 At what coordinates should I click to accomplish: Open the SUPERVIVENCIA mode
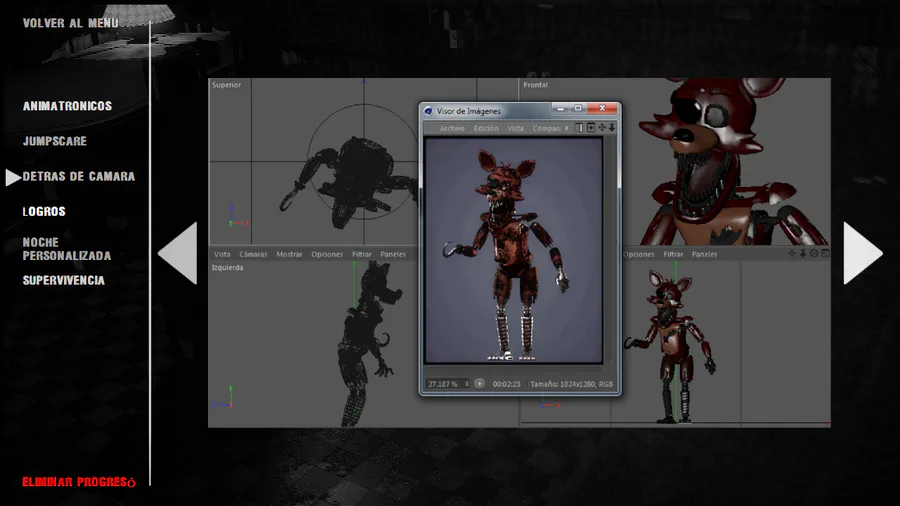[63, 281]
